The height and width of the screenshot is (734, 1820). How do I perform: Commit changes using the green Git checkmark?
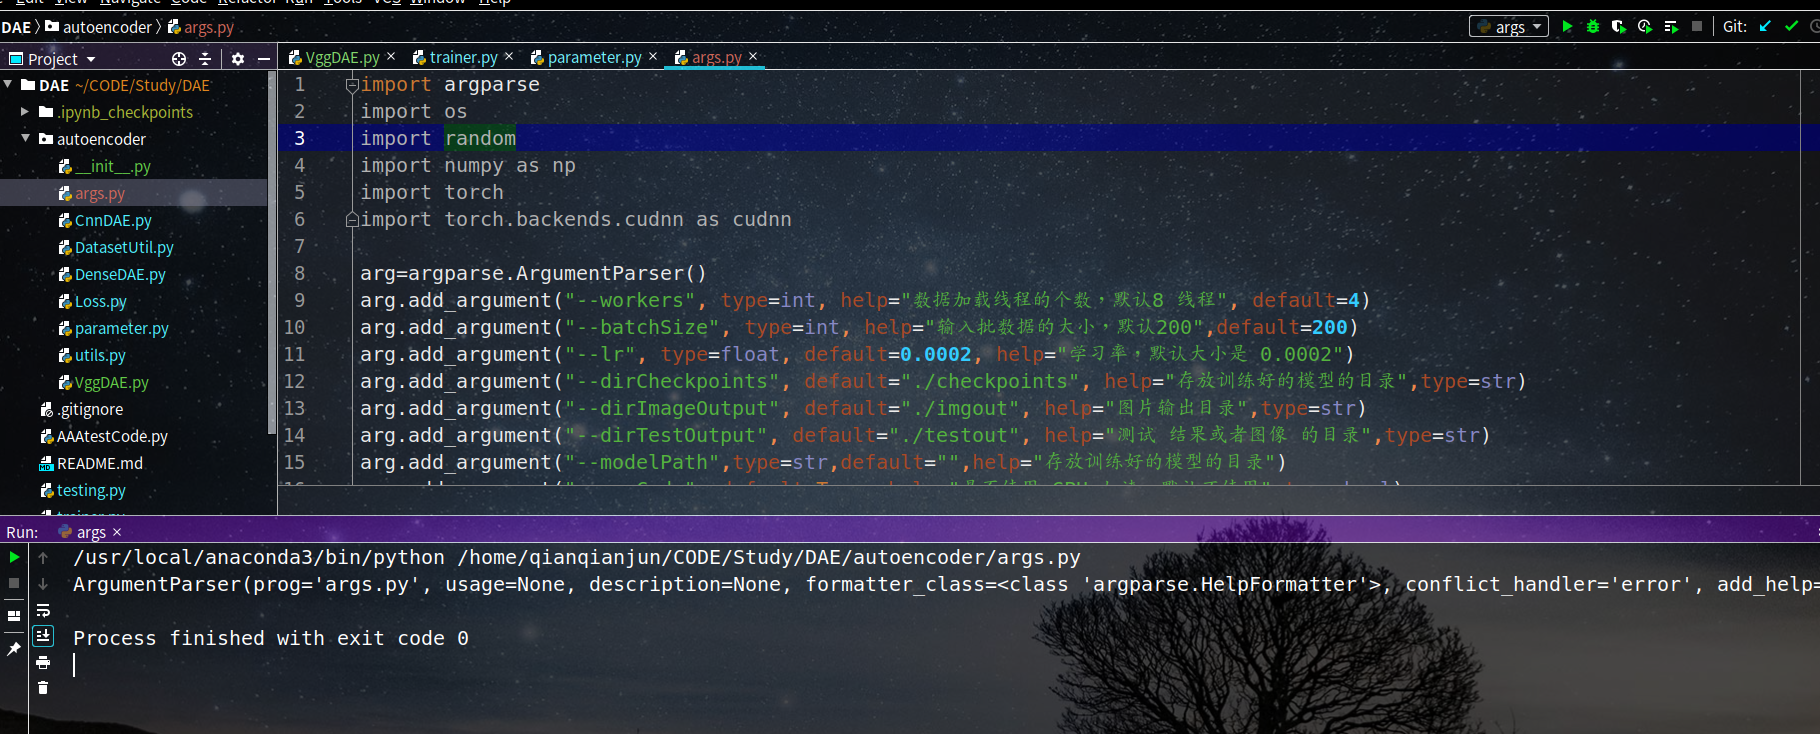click(1791, 27)
